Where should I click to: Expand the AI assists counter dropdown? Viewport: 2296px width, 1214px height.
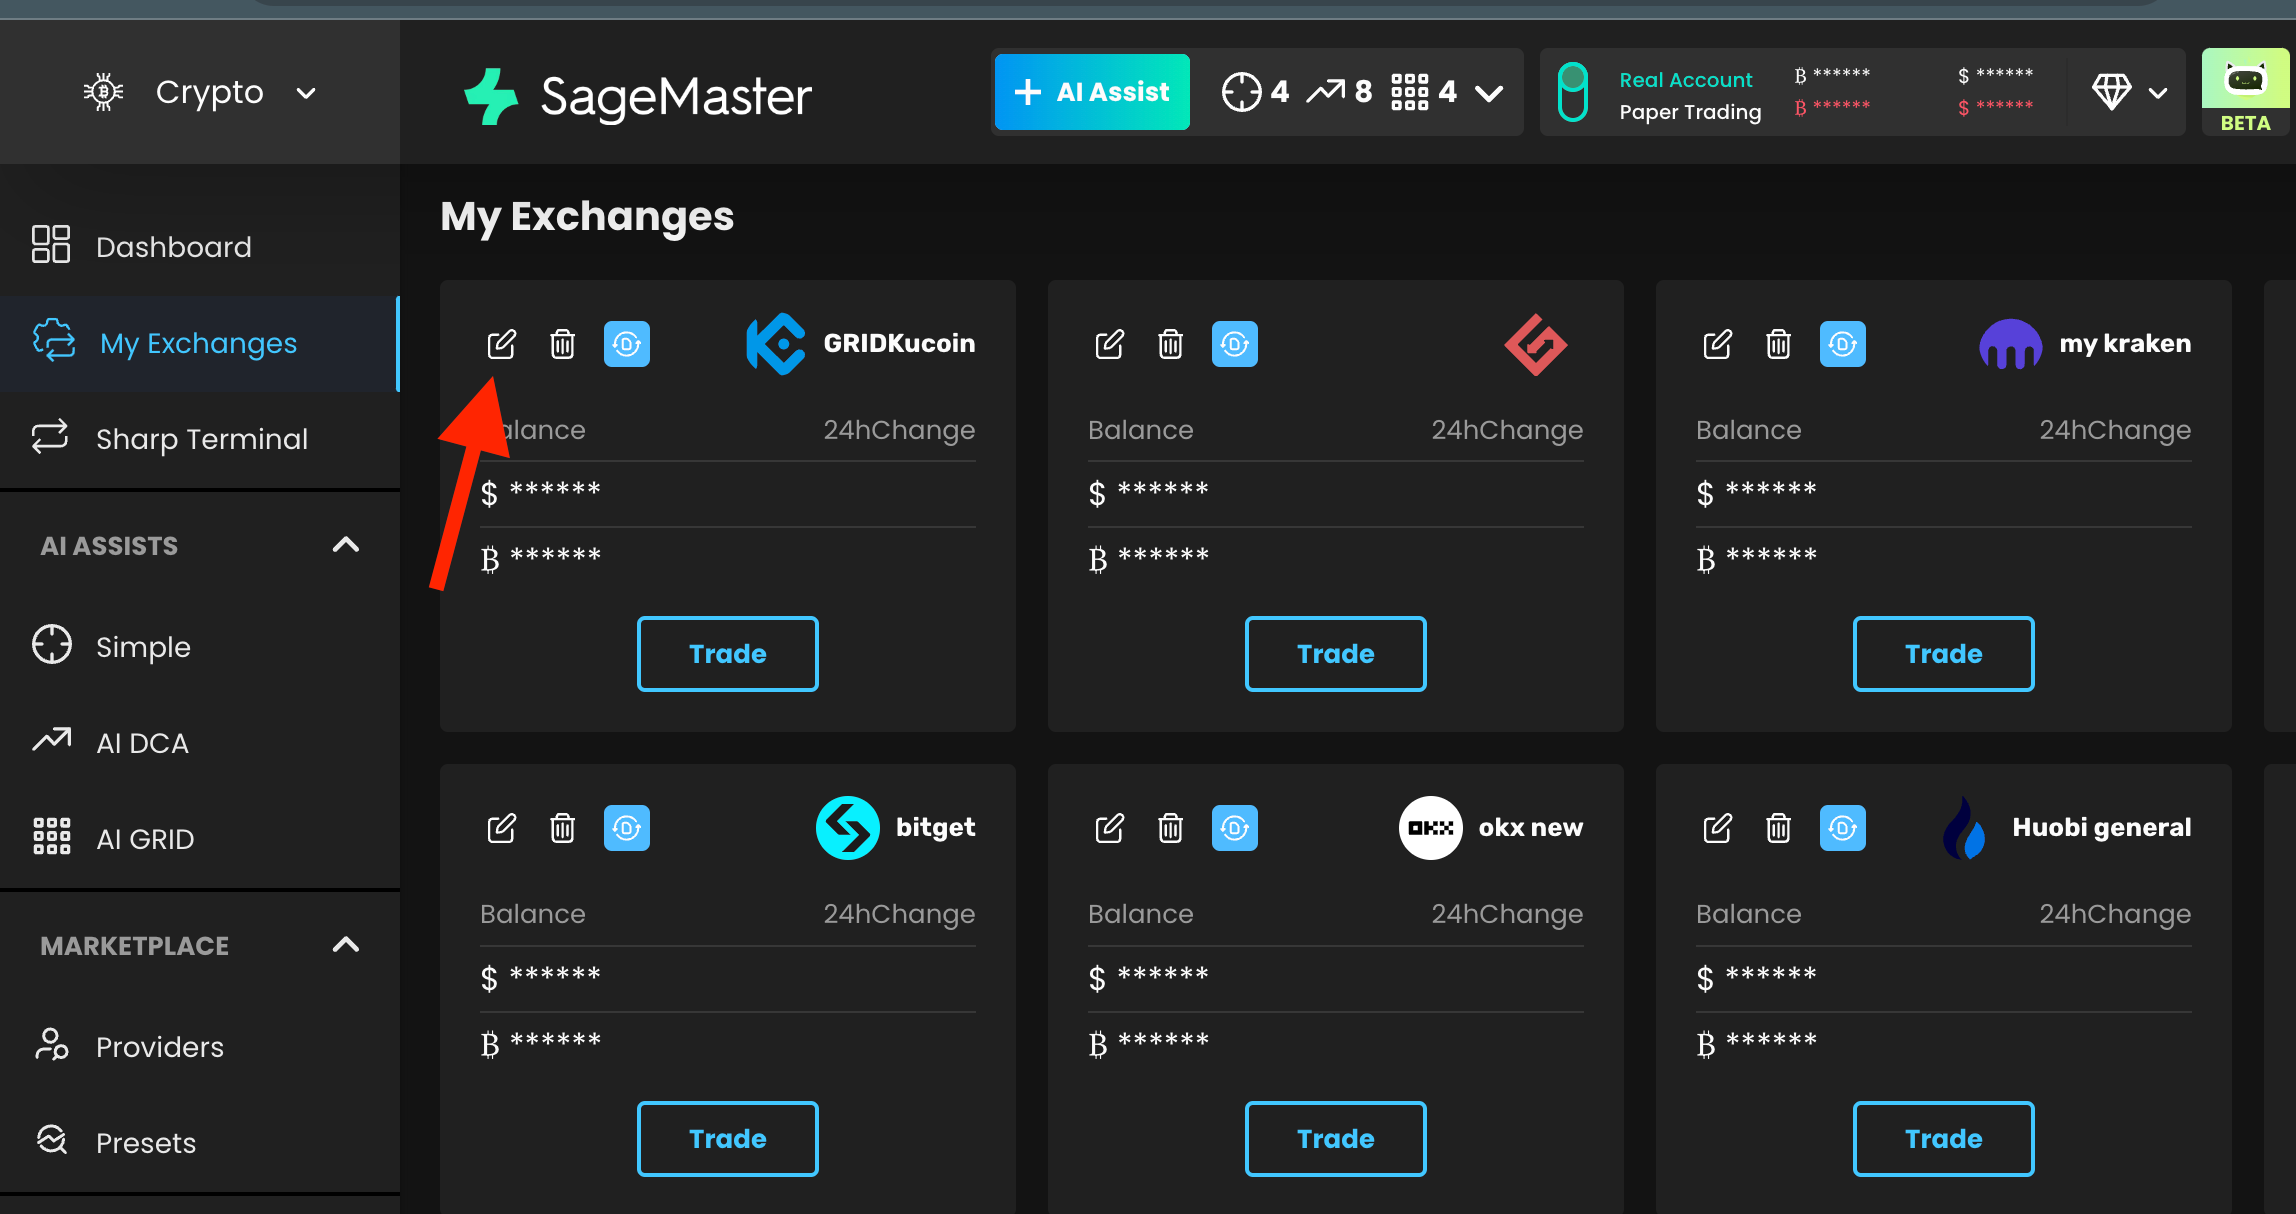pos(1489,93)
